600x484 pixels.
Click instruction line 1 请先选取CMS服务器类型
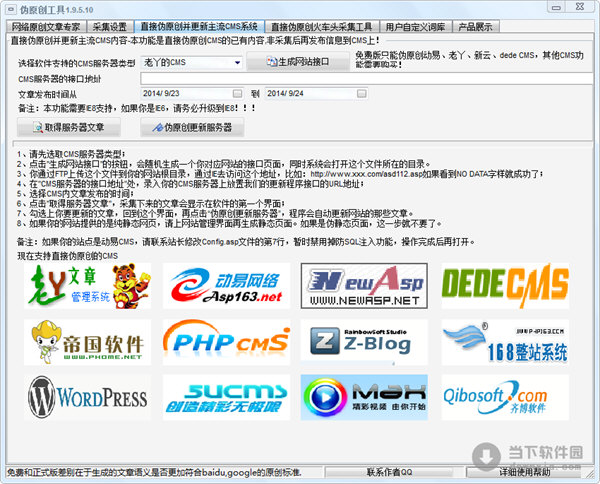71,154
